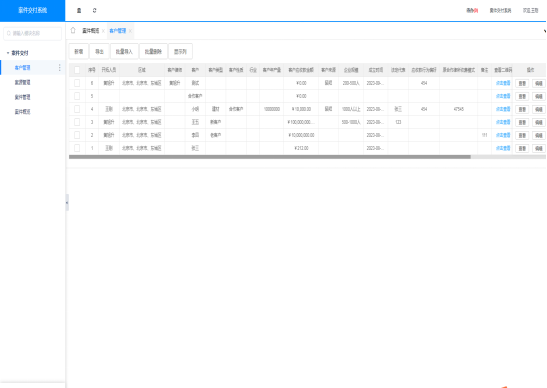Click 点击查看 link in row 1
Image resolution: width=547 pixels, height=388 pixels.
click(x=503, y=148)
